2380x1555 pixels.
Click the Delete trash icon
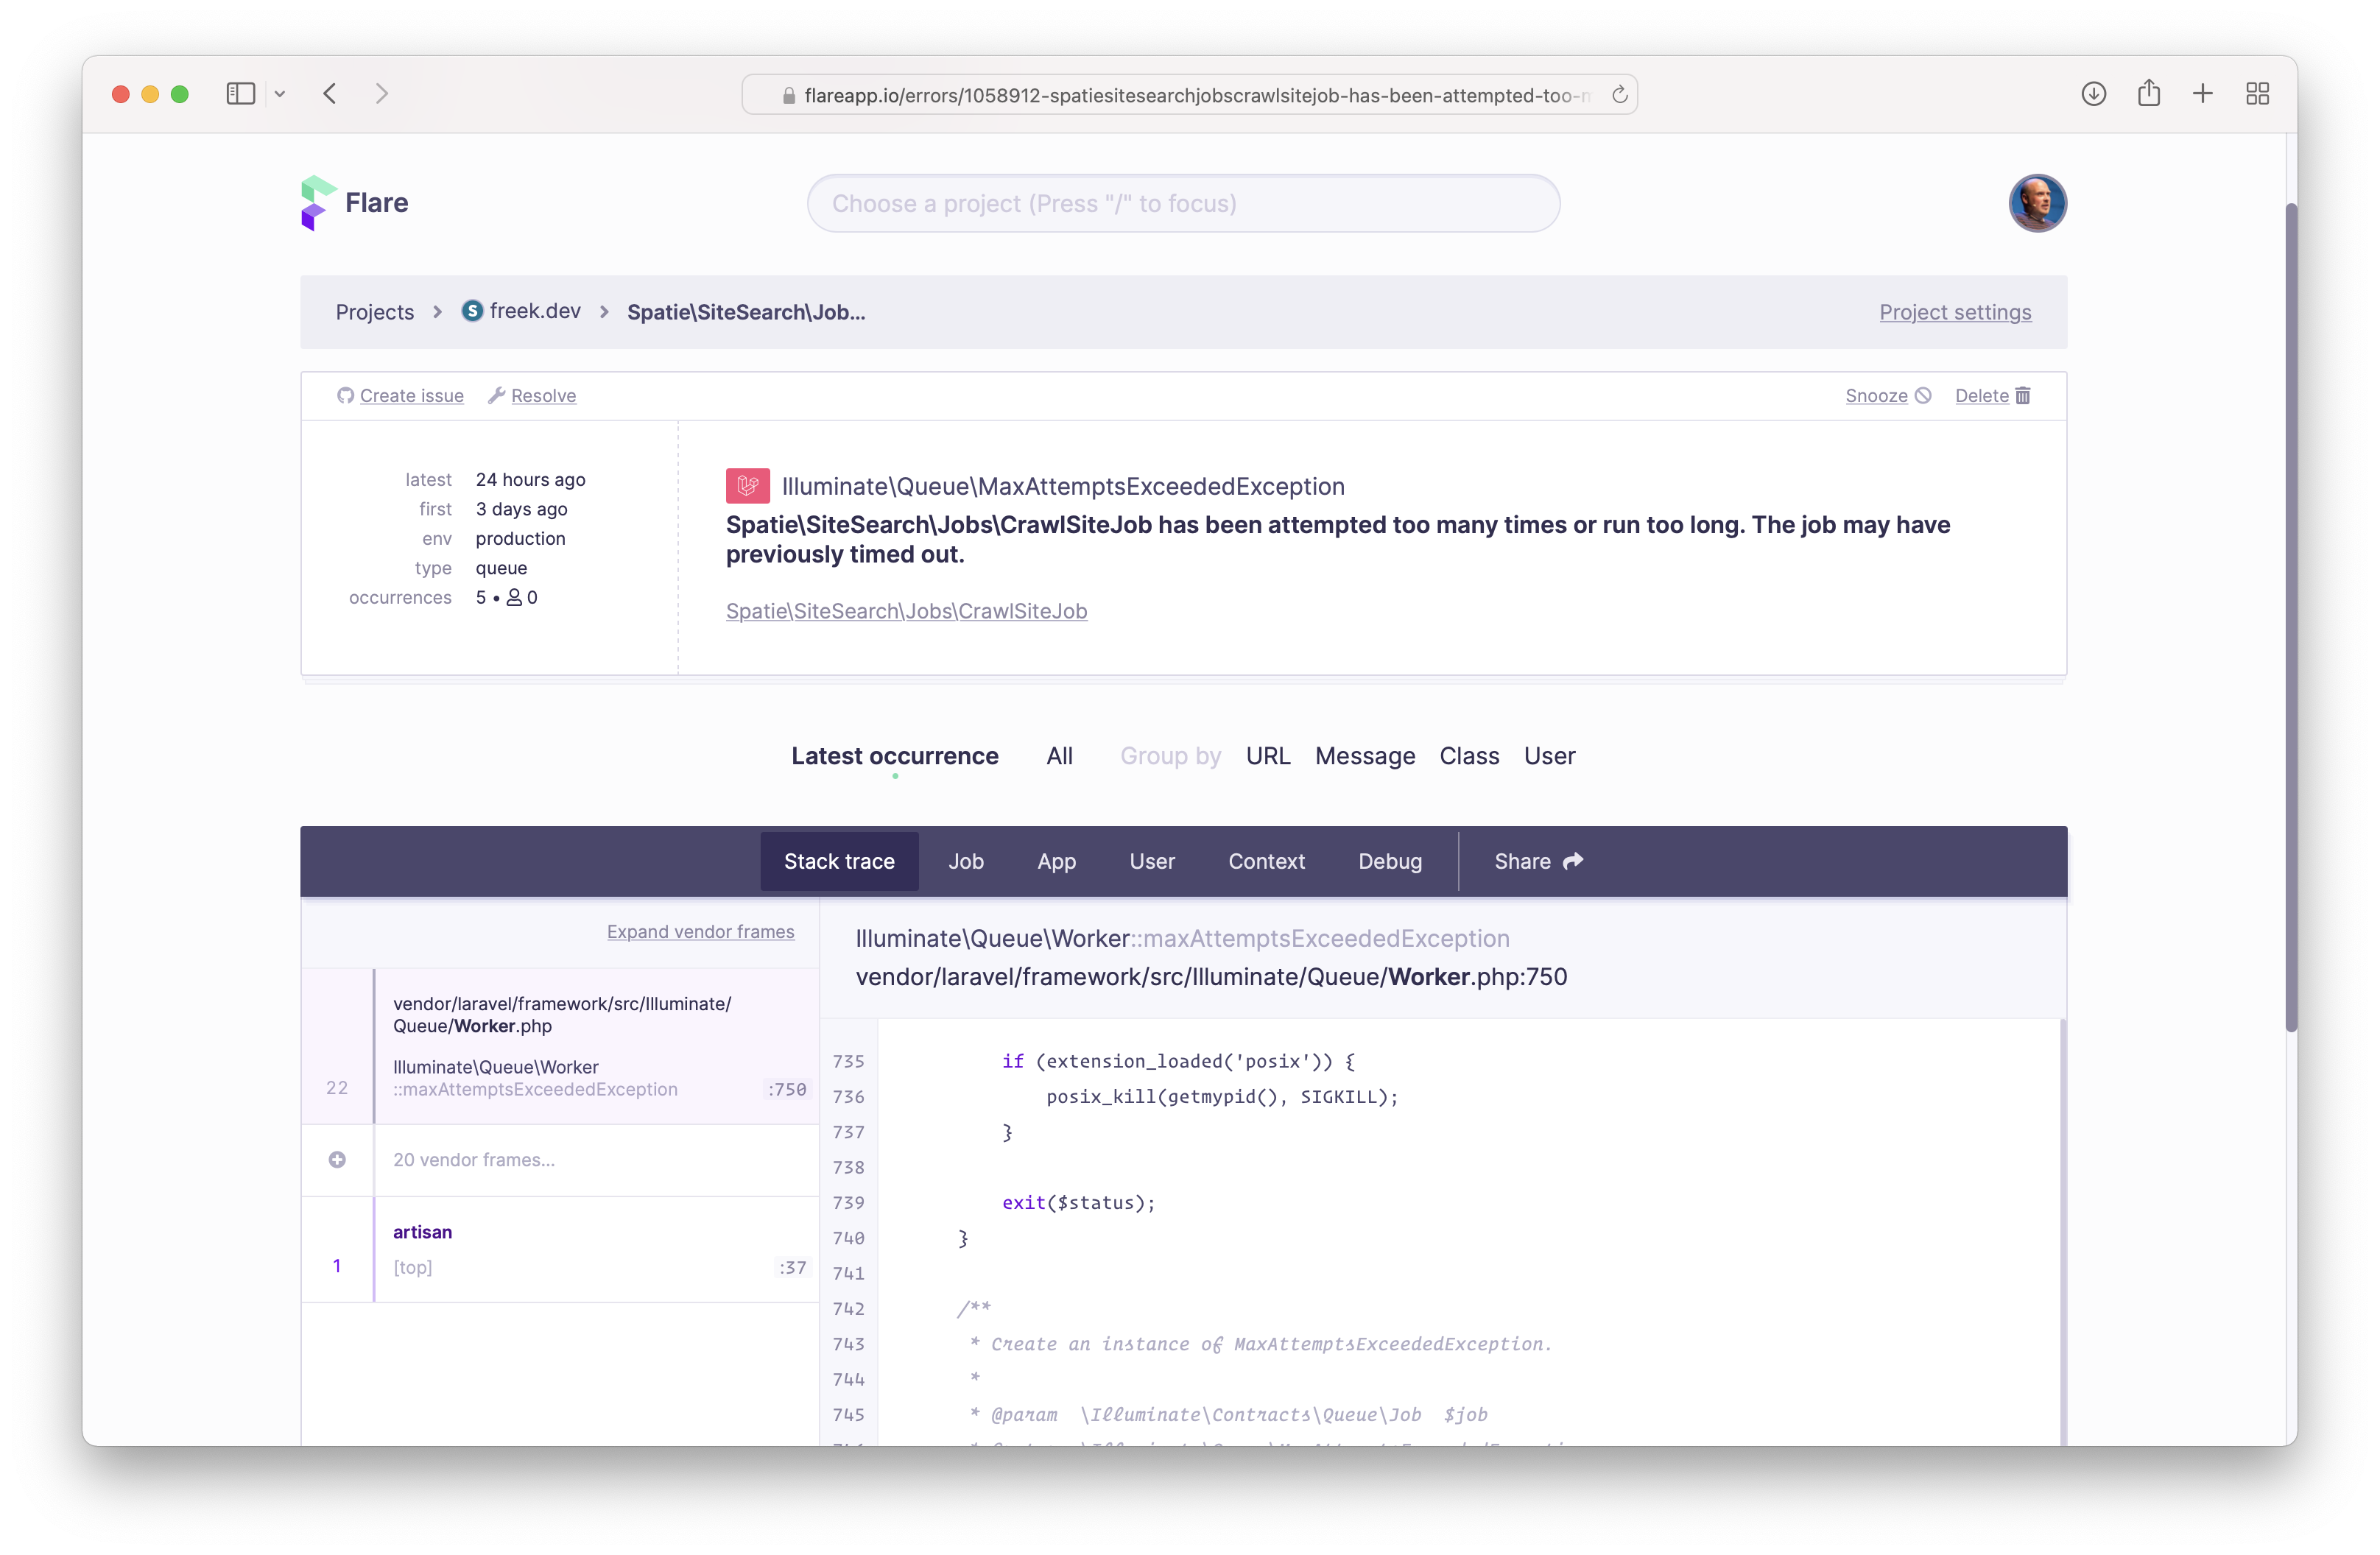2022,396
